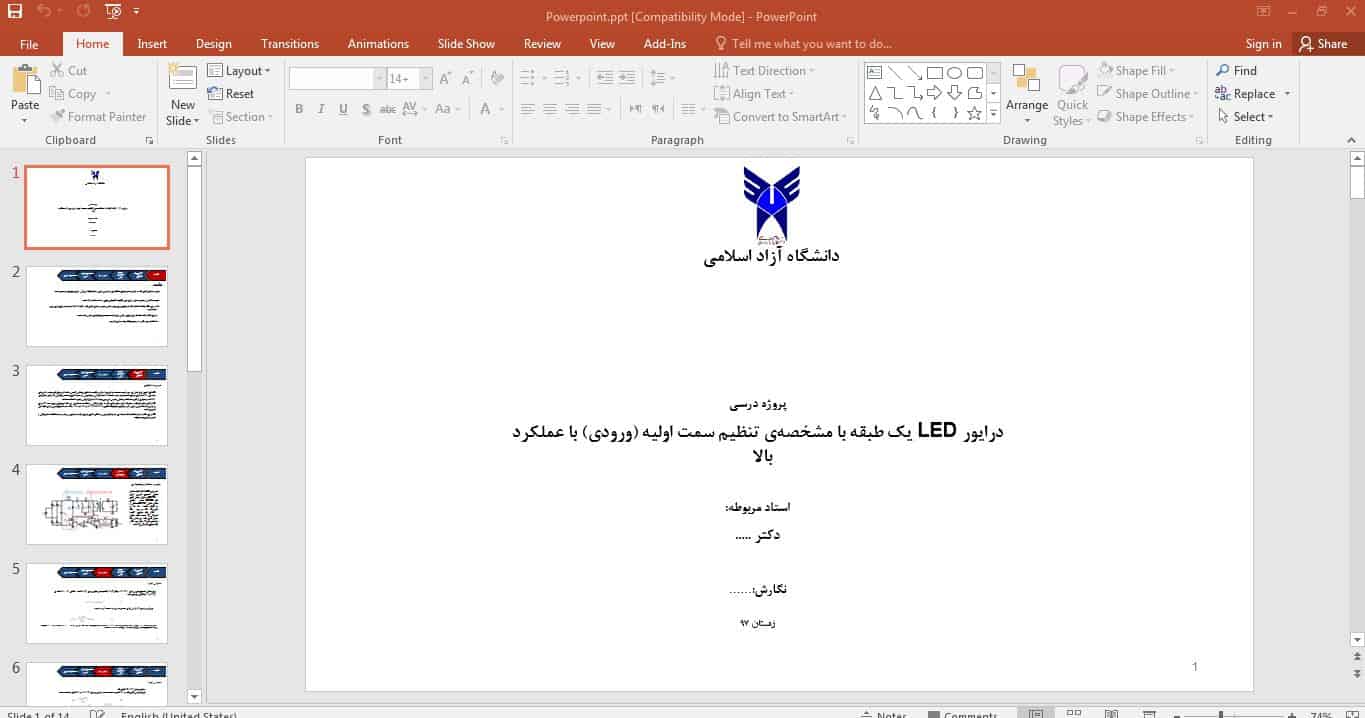Image resolution: width=1365 pixels, height=718 pixels.
Task: Apply Bold formatting
Action: 299,109
